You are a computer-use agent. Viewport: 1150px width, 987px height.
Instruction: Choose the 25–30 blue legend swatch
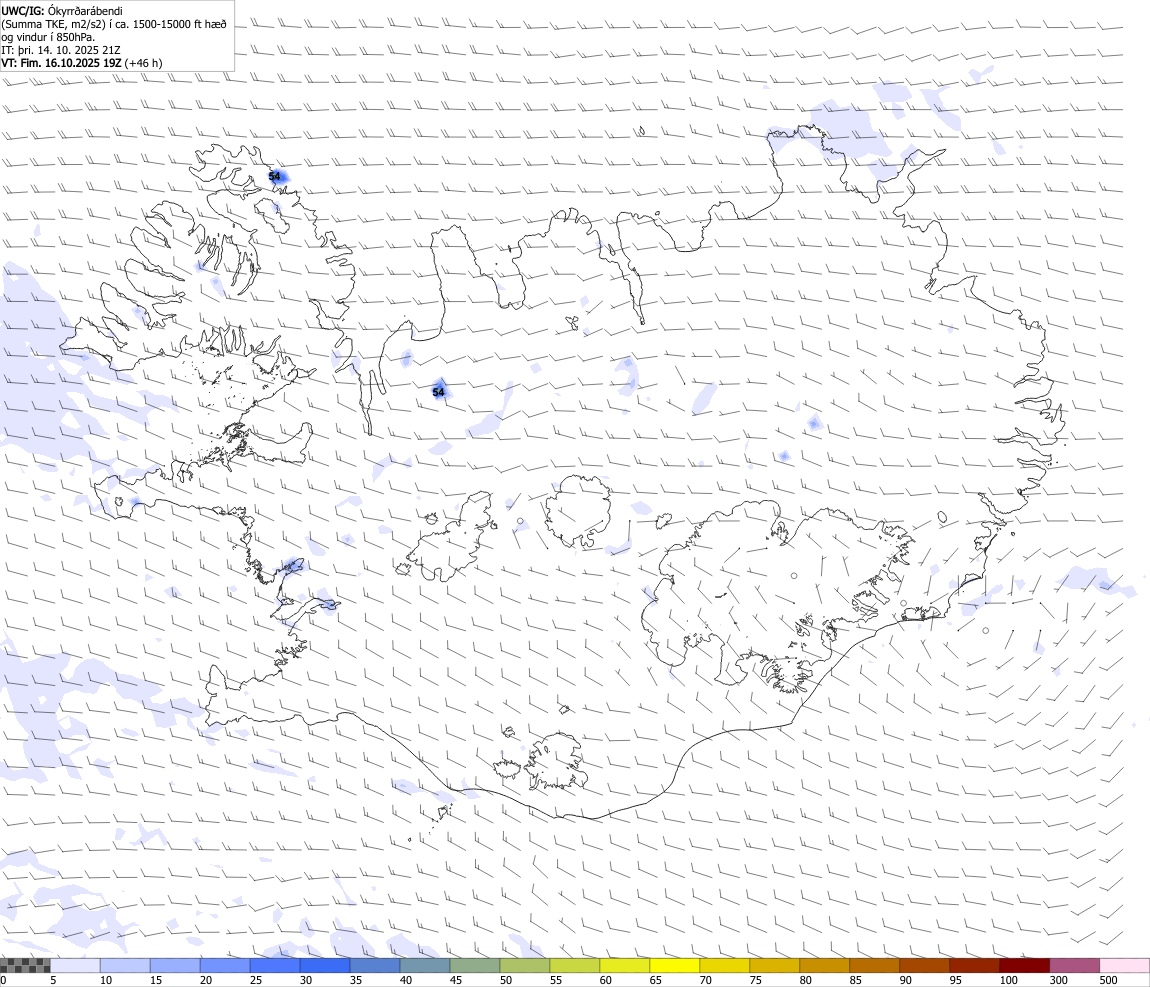pos(275,965)
